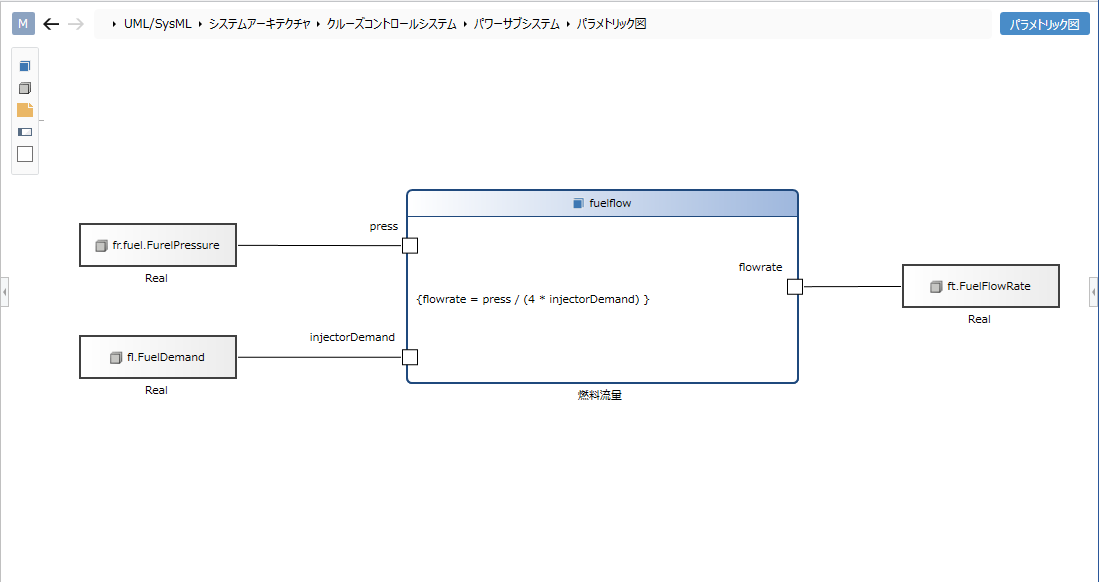Select the orange note palette tool
This screenshot has height=582, width=1099.
point(25,110)
